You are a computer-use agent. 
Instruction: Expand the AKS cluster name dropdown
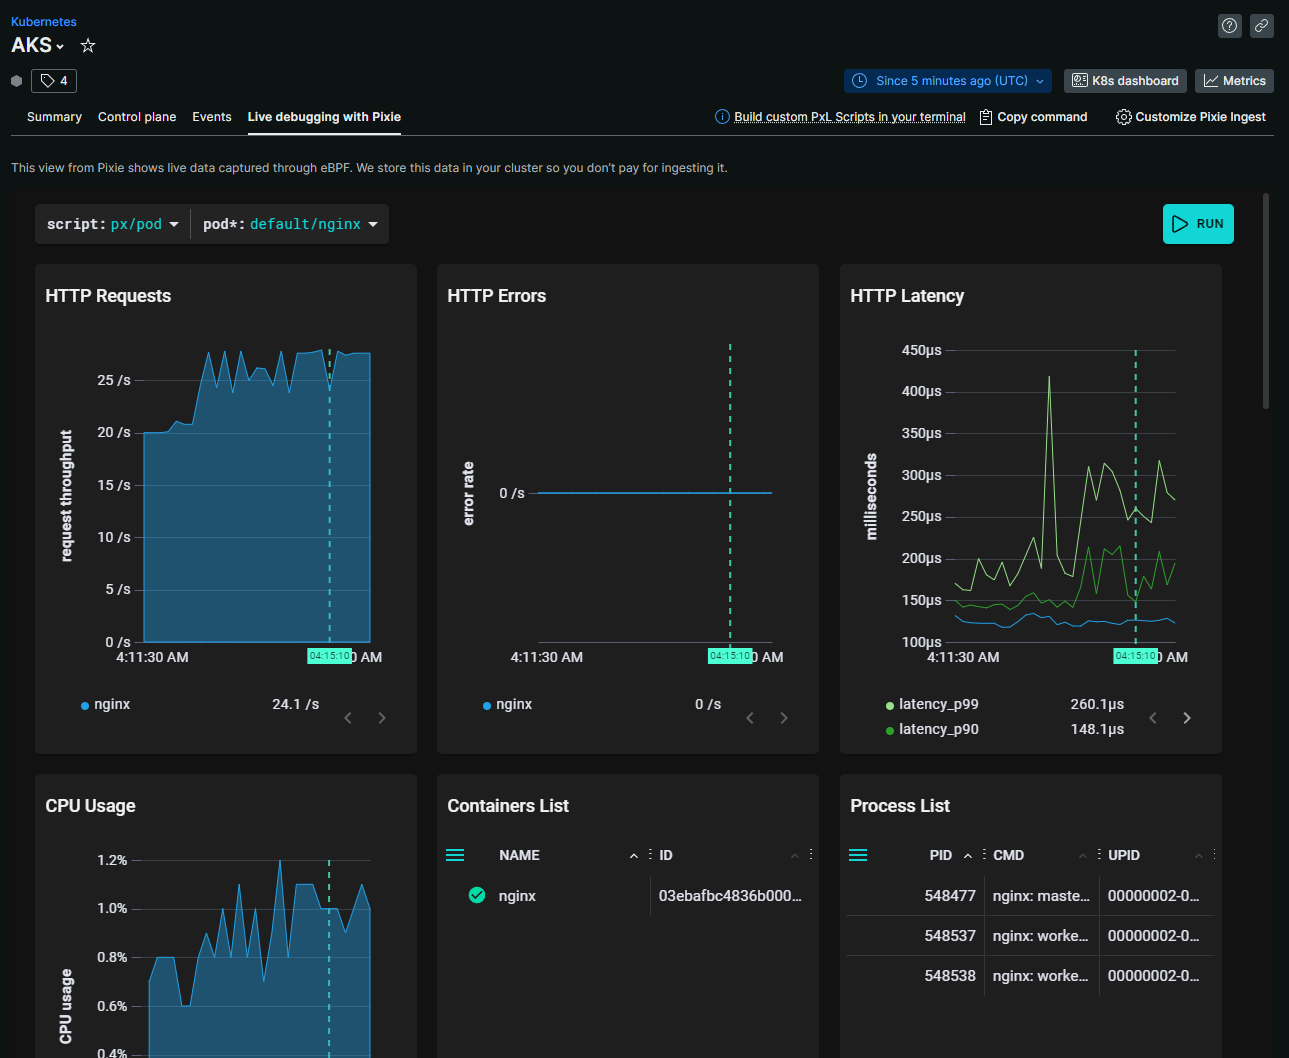coord(38,45)
